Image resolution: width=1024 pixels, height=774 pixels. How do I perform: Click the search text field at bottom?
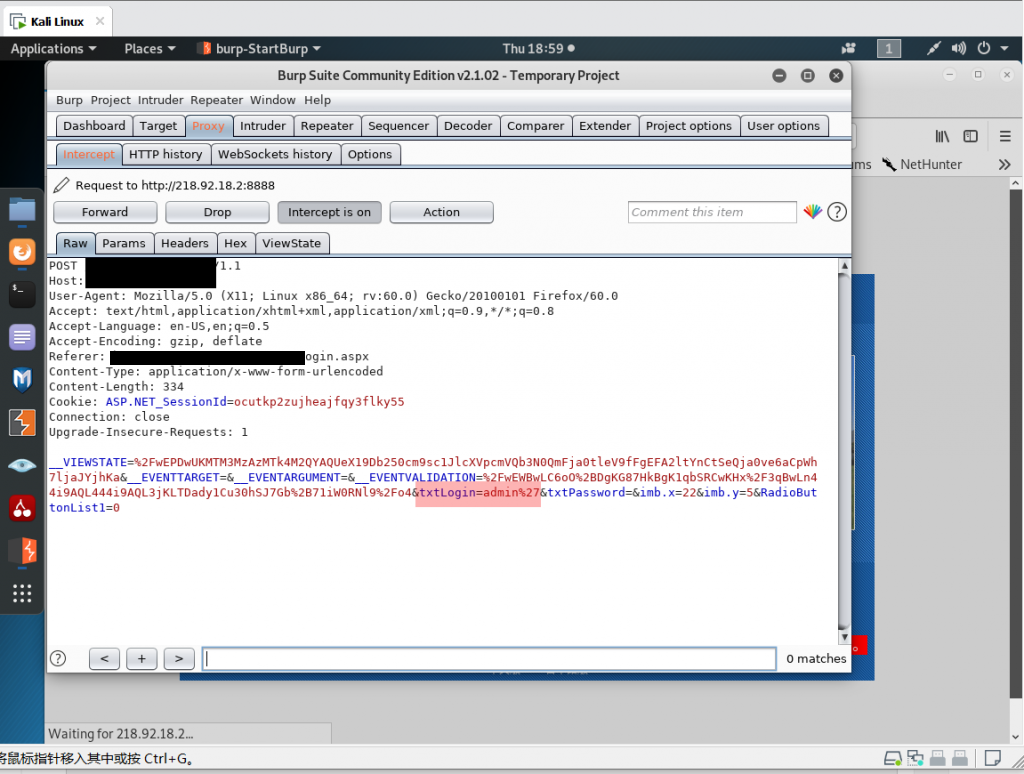pyautogui.click(x=489, y=658)
